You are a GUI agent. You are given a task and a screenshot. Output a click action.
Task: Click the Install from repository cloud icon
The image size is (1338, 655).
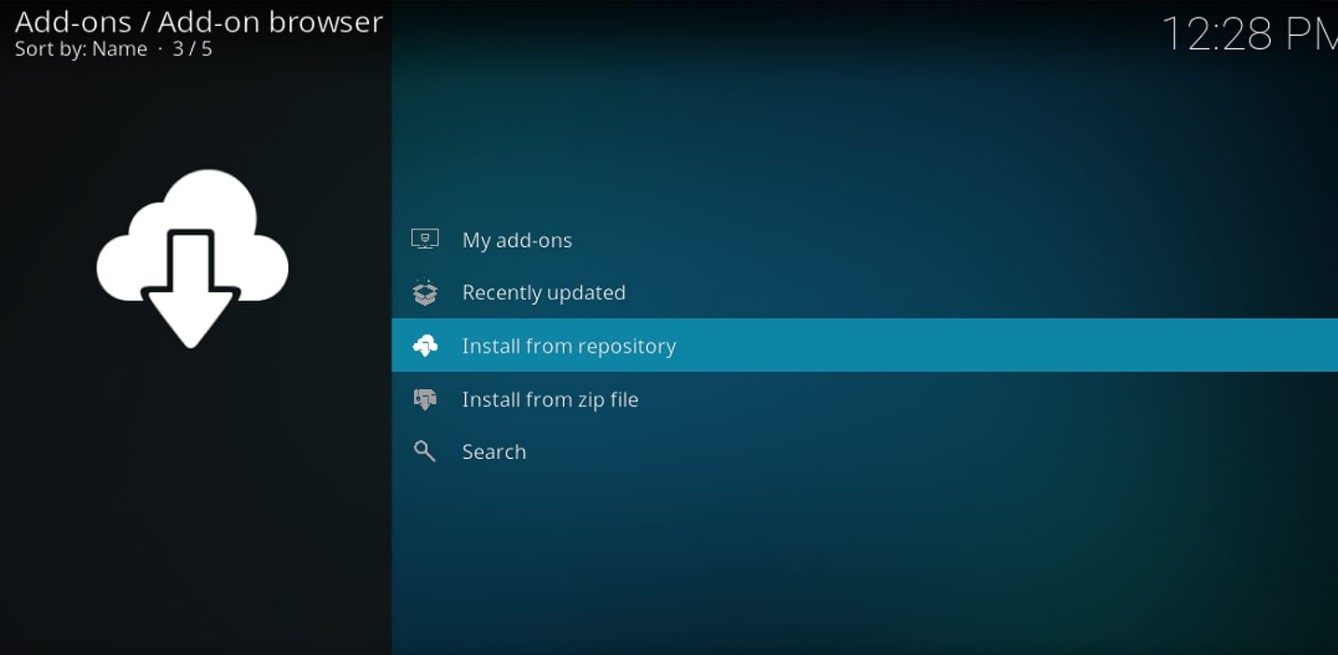(x=425, y=345)
